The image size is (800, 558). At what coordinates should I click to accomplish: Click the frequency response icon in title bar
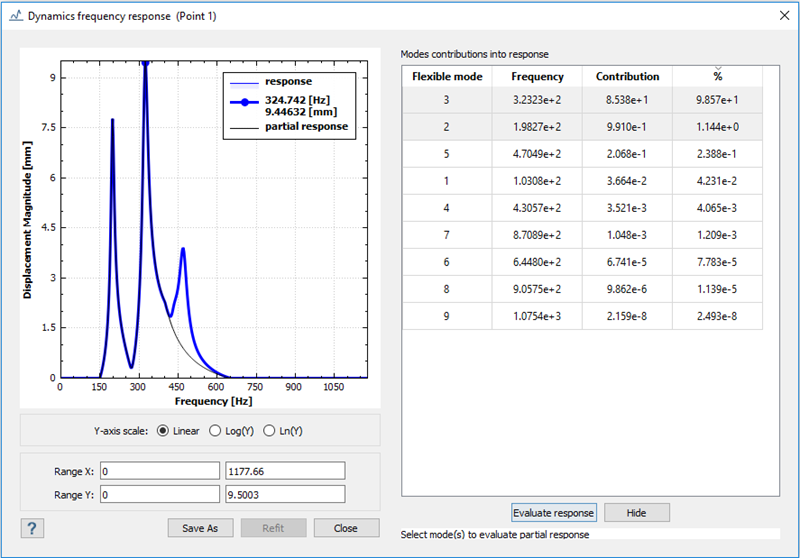pyautogui.click(x=15, y=16)
